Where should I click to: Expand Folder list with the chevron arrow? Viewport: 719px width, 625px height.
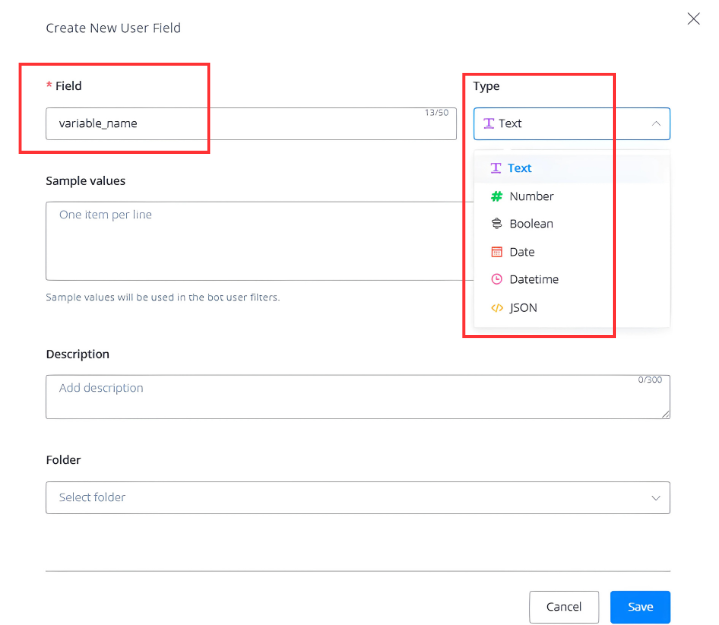coord(656,497)
